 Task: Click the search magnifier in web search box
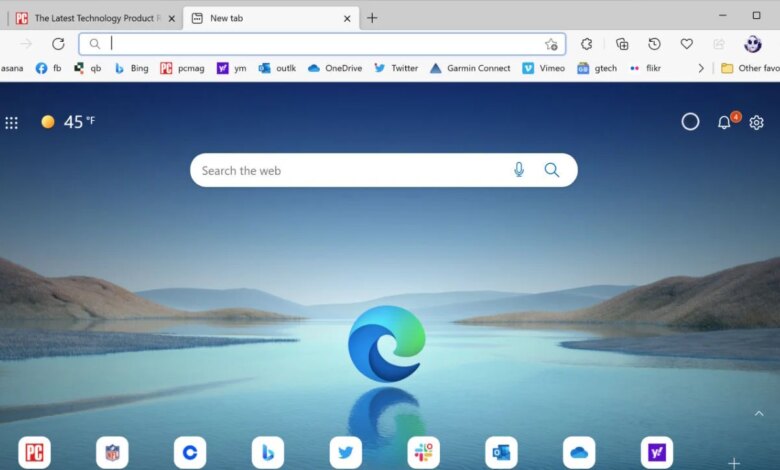(551, 170)
